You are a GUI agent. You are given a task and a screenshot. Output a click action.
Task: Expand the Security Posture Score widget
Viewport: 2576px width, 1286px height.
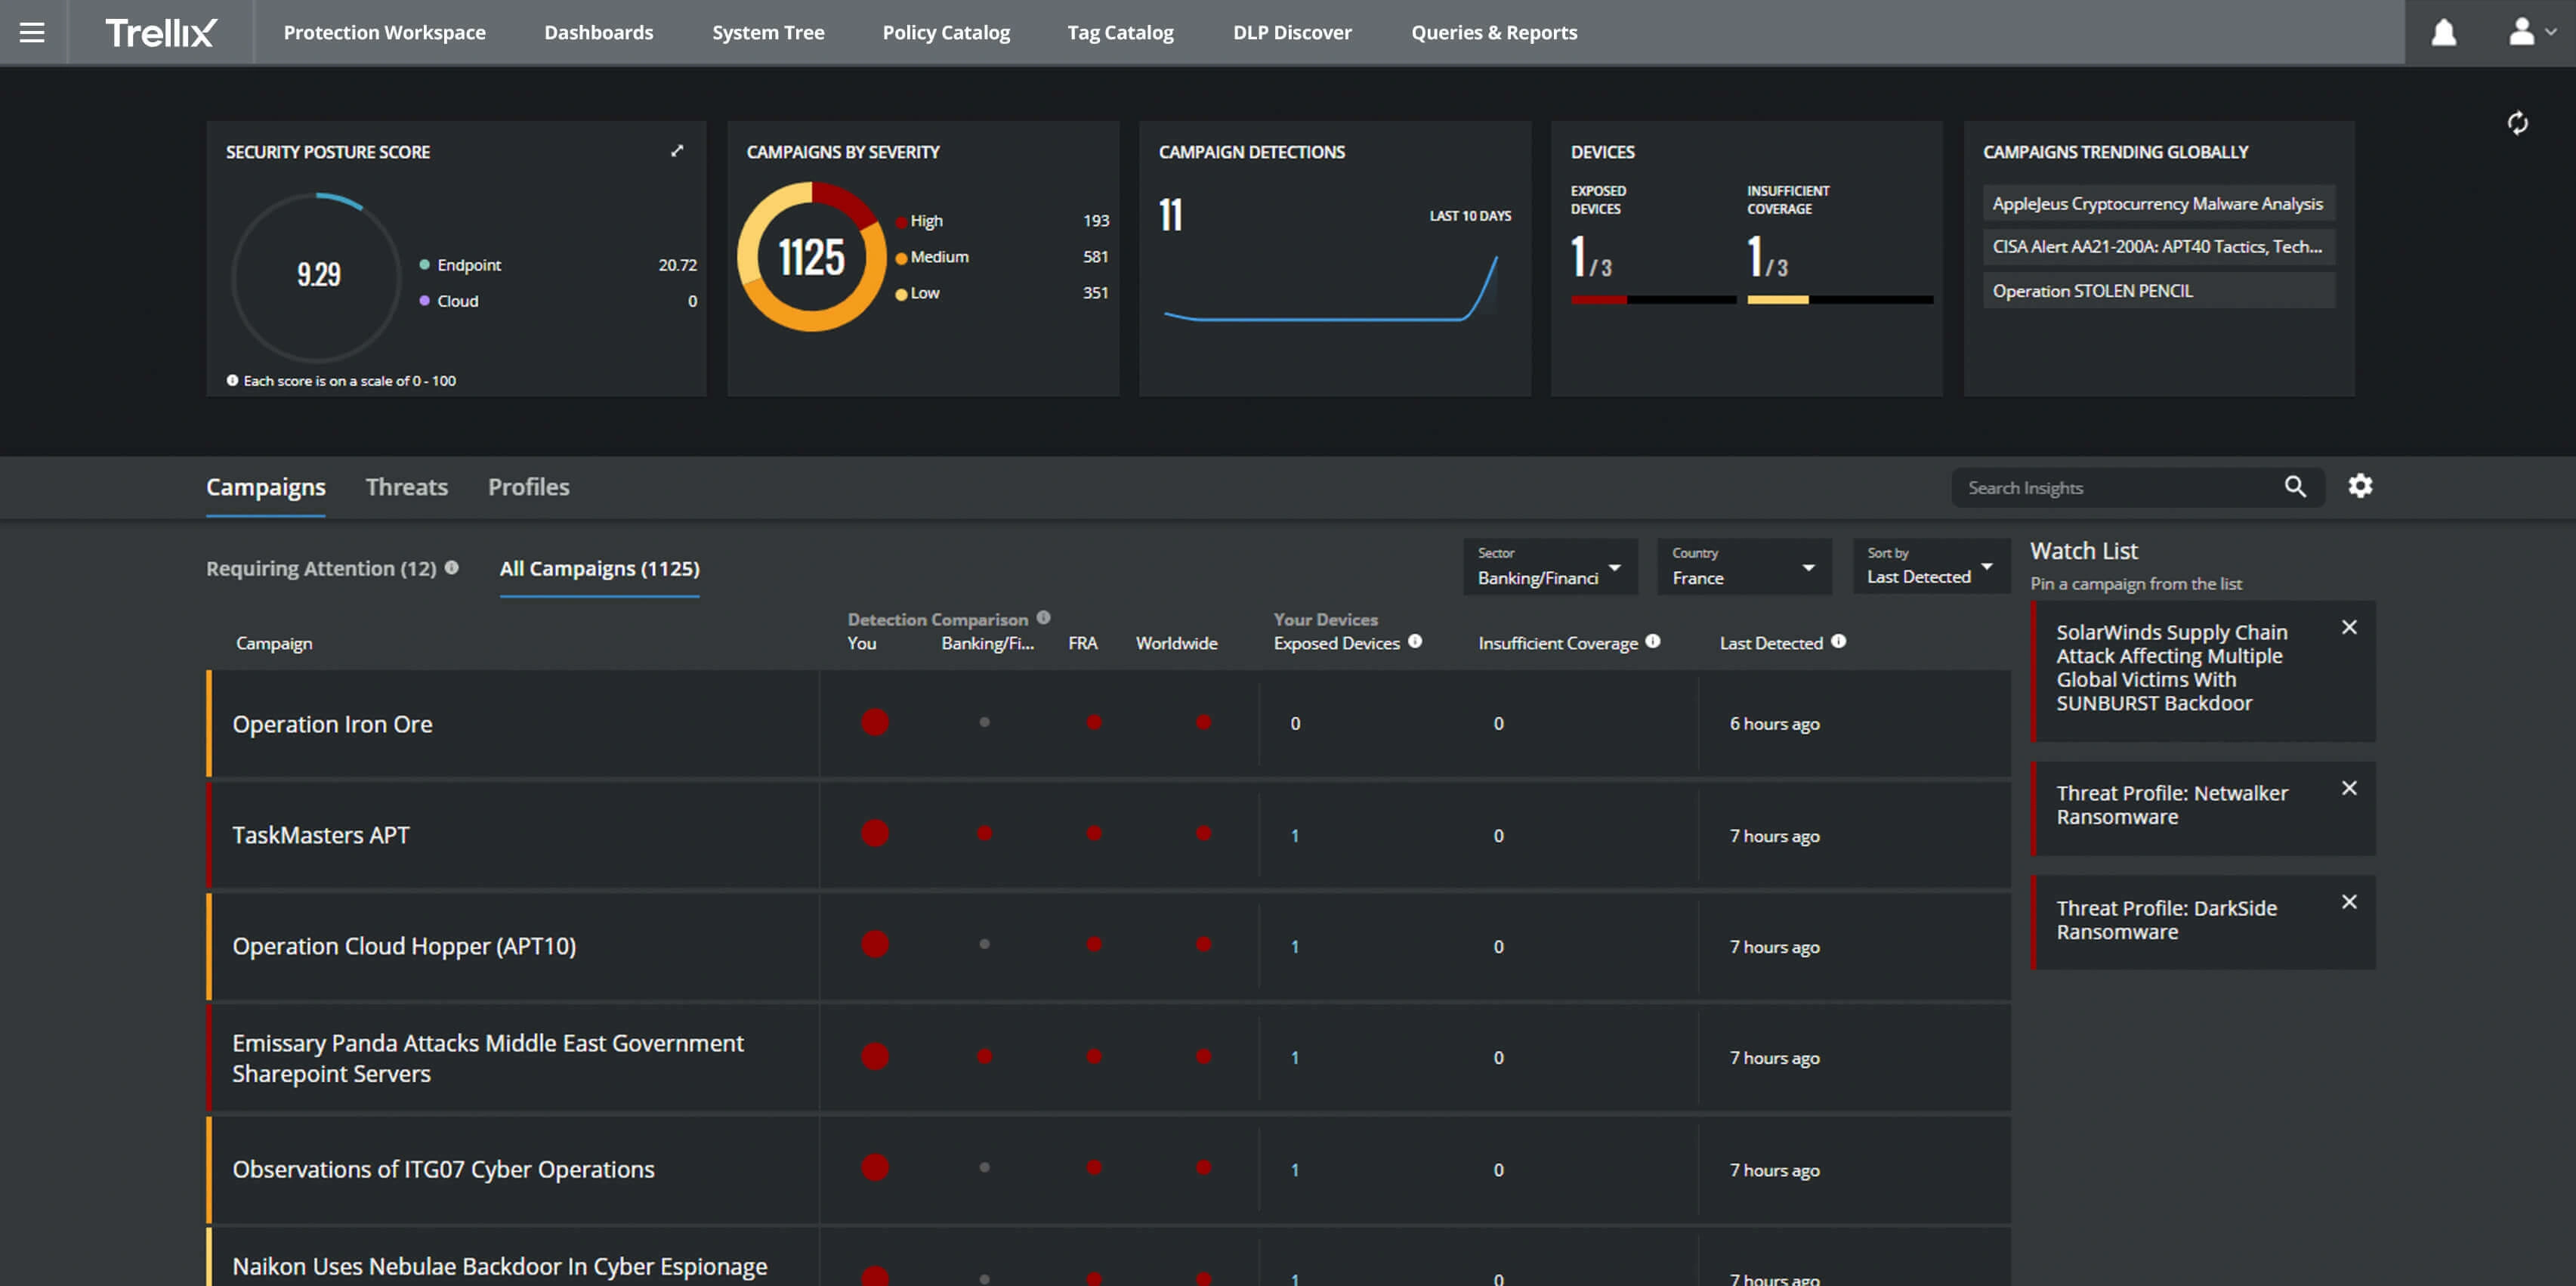point(677,151)
